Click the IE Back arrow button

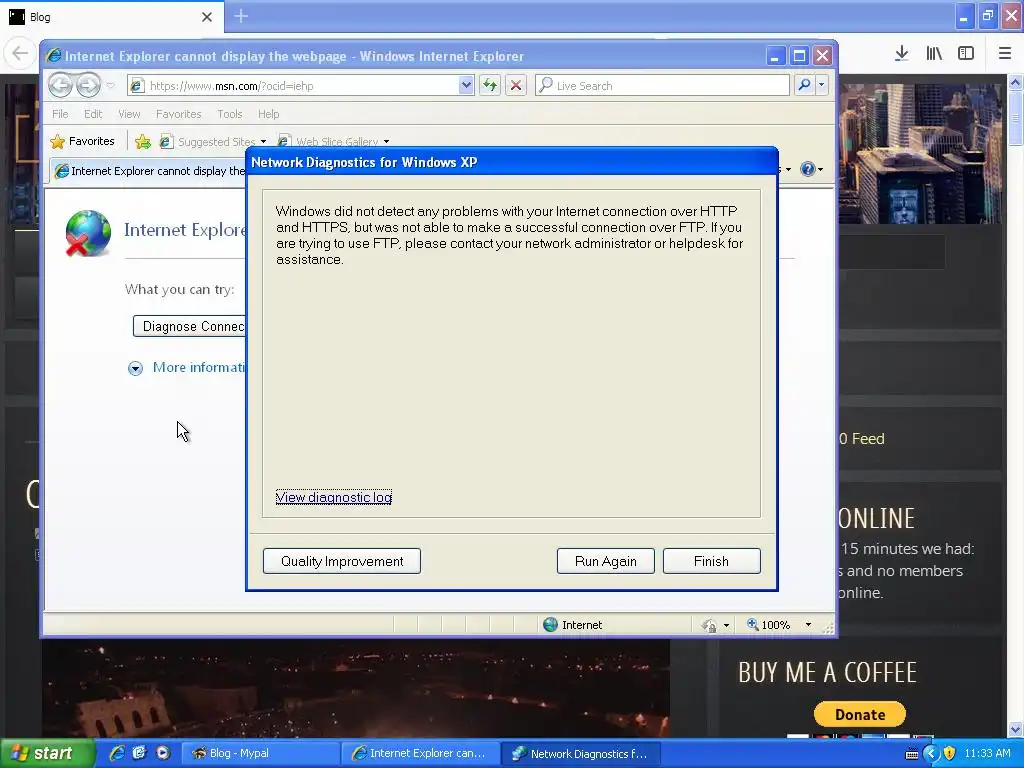coord(60,85)
